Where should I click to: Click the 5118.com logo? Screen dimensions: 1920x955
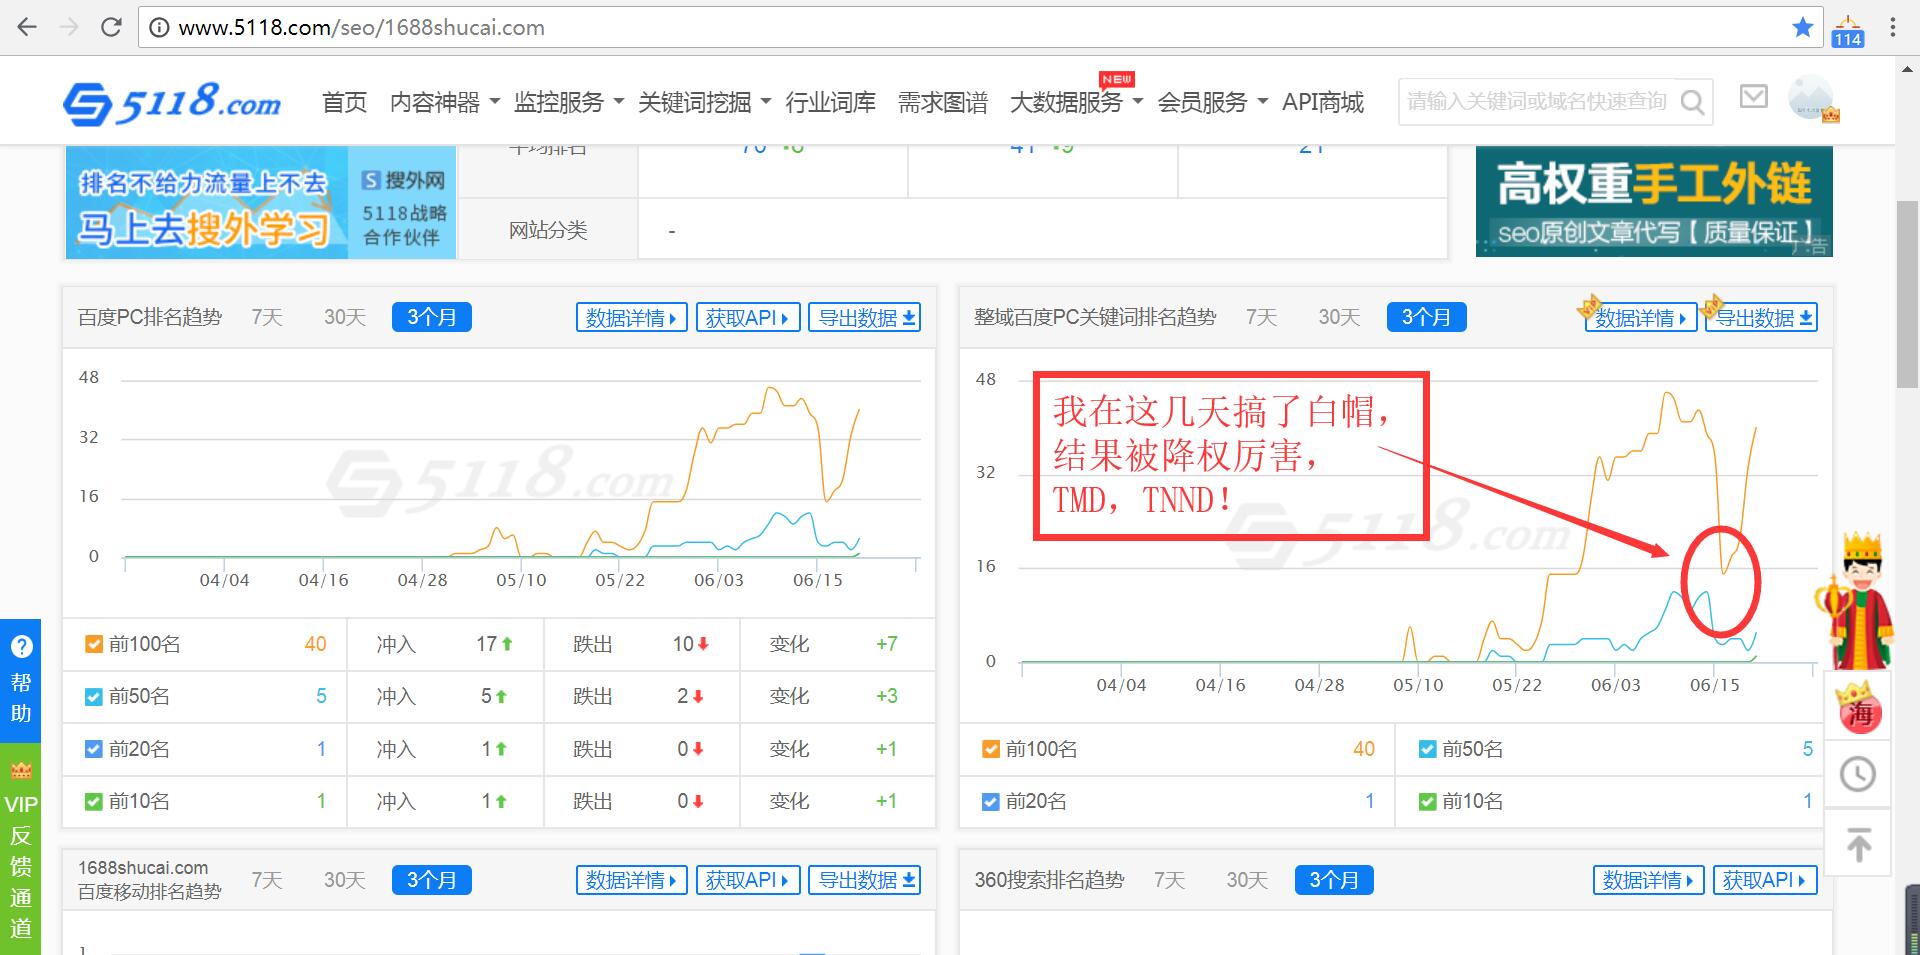click(x=172, y=101)
